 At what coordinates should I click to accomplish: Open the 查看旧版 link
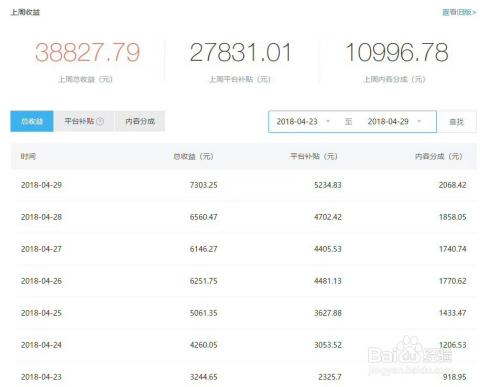coord(459,12)
